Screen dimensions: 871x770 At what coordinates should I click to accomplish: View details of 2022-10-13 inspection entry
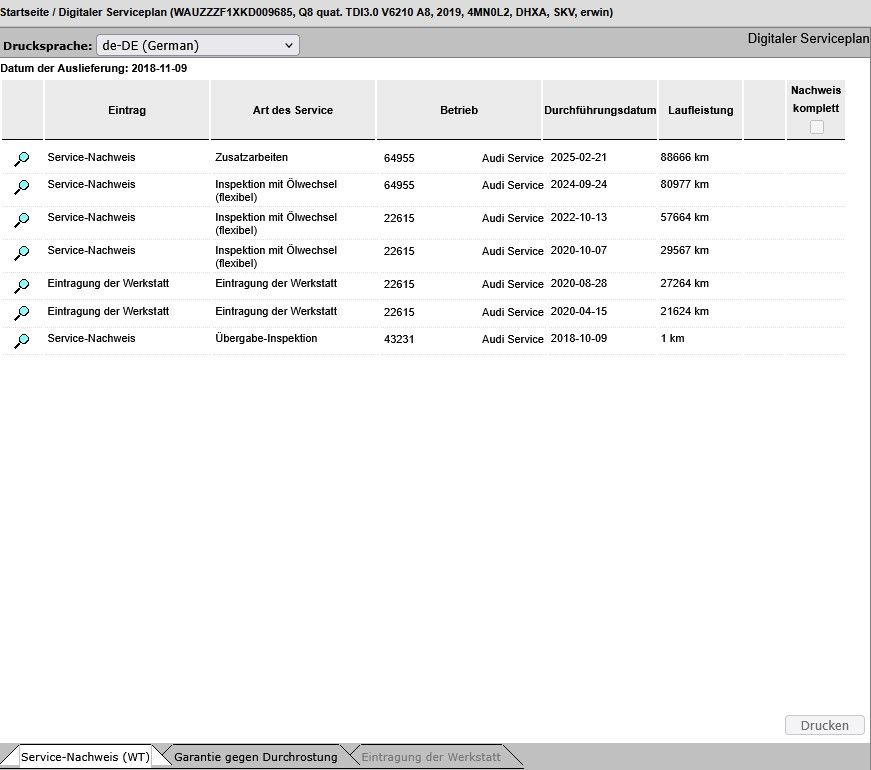pyautogui.click(x=22, y=219)
